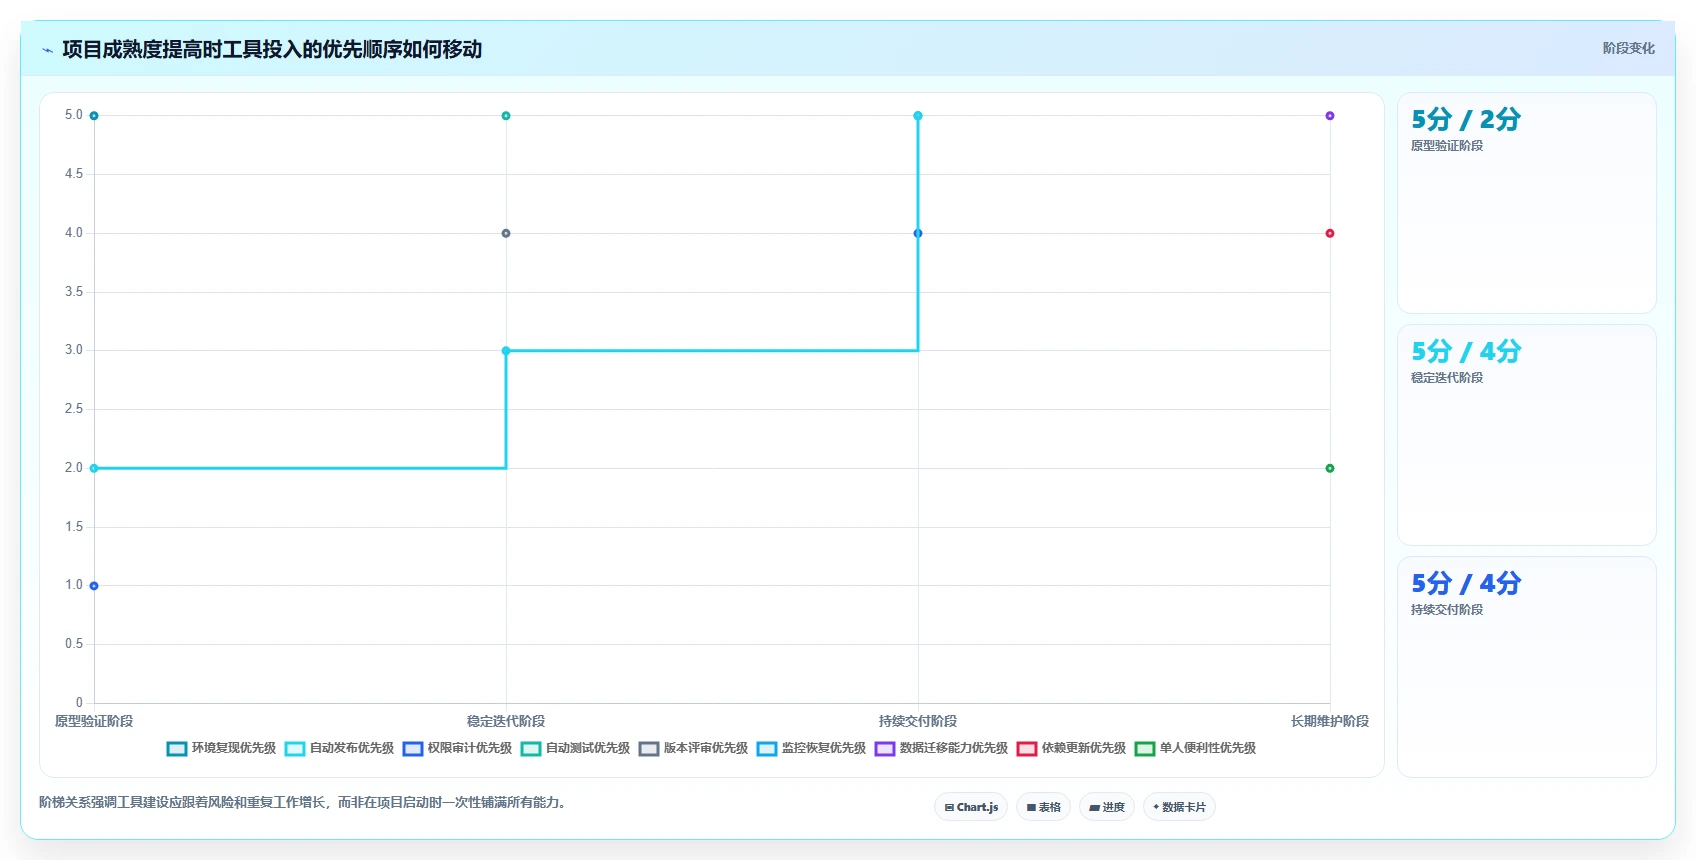Viewport: 1696px width, 860px height.
Task: Click the header title 项目成熟度提高时工具投入
Action: (272, 49)
